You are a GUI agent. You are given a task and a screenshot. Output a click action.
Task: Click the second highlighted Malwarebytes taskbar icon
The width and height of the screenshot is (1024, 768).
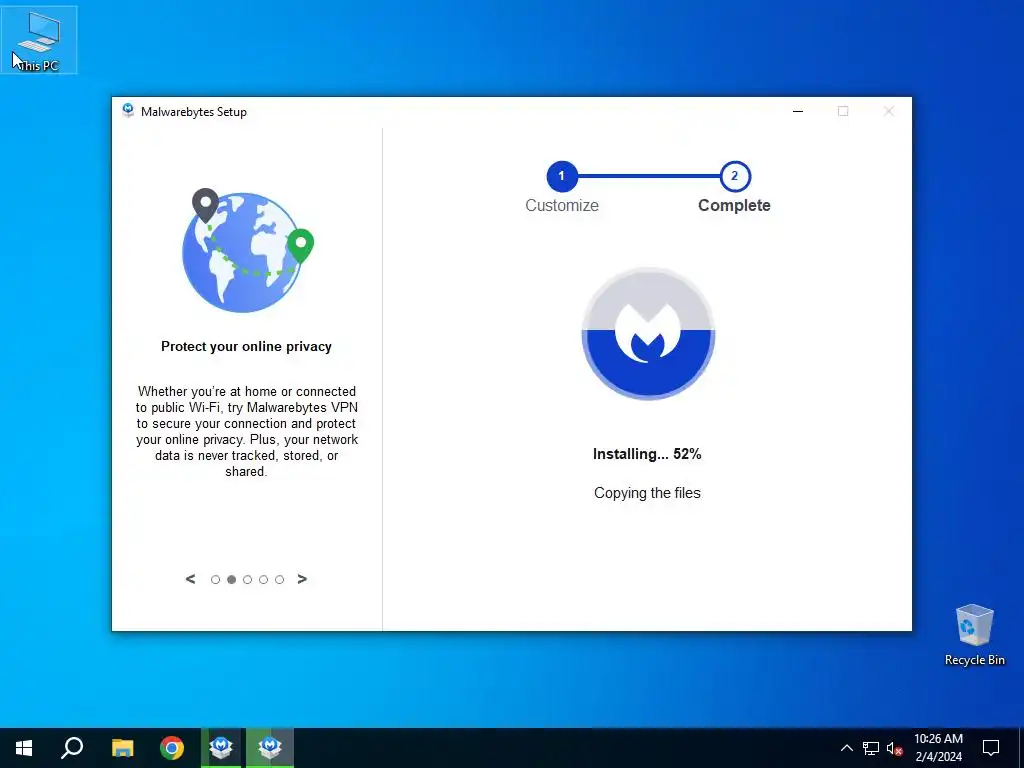pos(270,748)
